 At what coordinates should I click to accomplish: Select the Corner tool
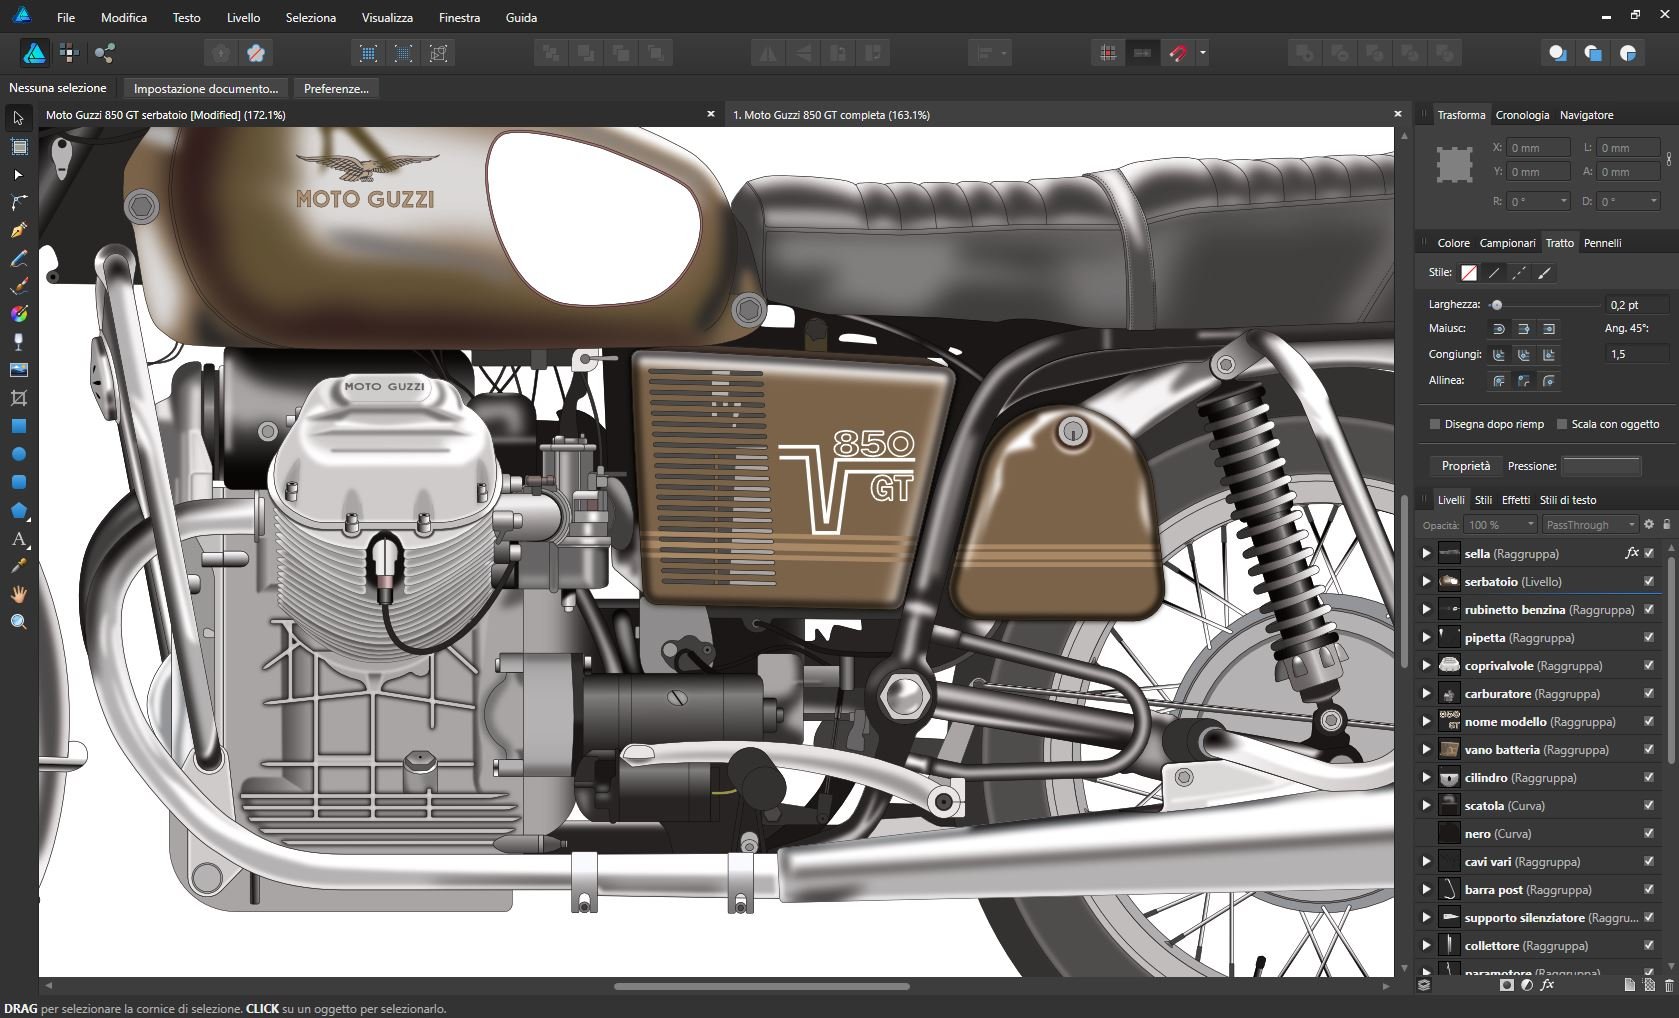click(x=18, y=203)
